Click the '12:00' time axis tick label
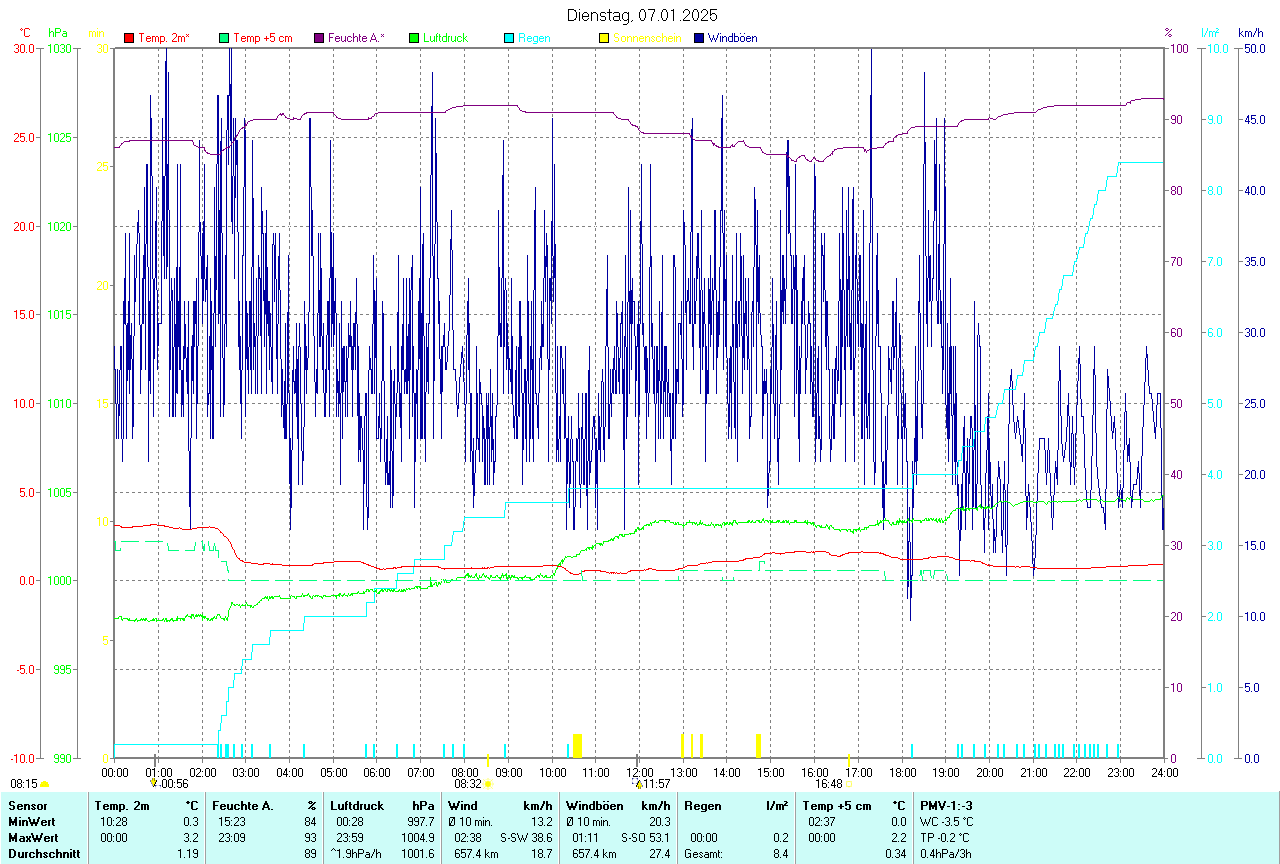 click(639, 773)
